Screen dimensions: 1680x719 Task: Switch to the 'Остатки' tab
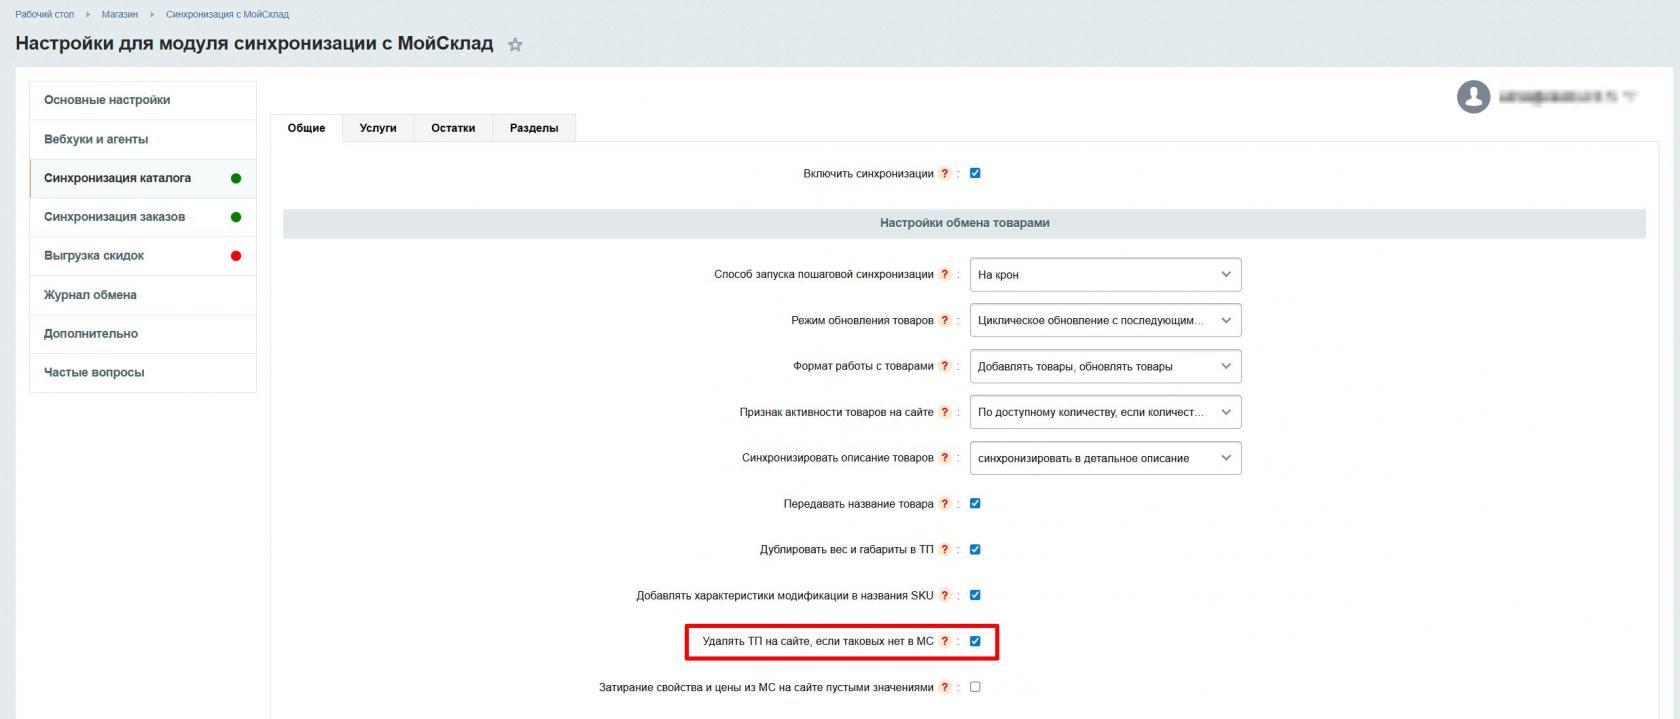coord(453,128)
